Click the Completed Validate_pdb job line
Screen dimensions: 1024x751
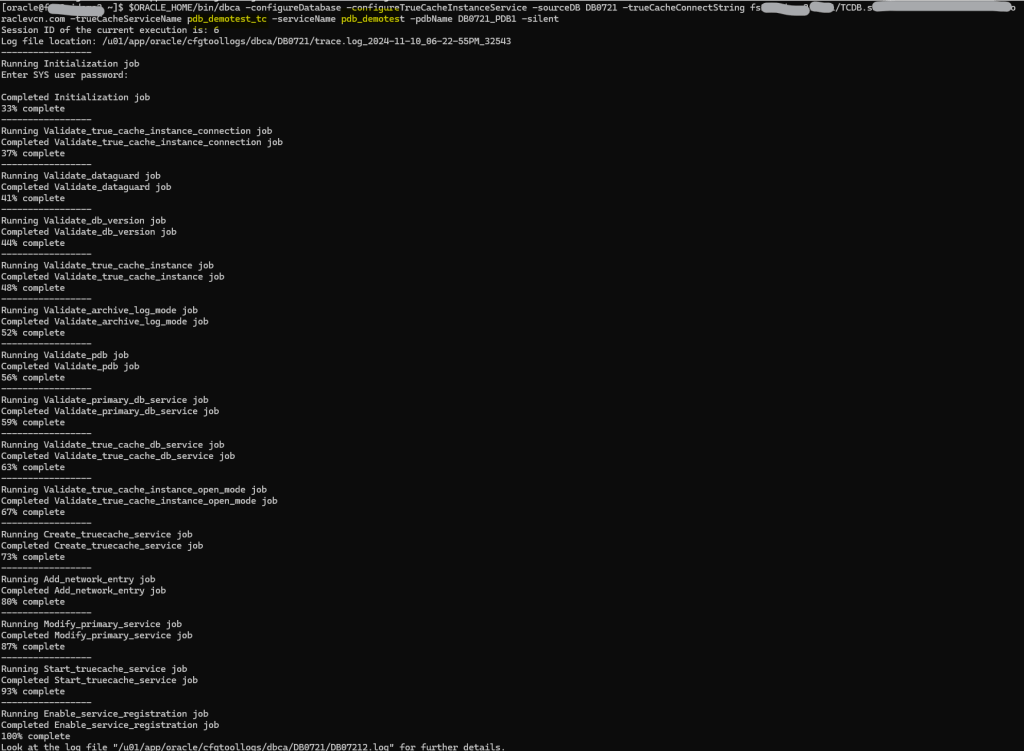pyautogui.click(x=70, y=366)
